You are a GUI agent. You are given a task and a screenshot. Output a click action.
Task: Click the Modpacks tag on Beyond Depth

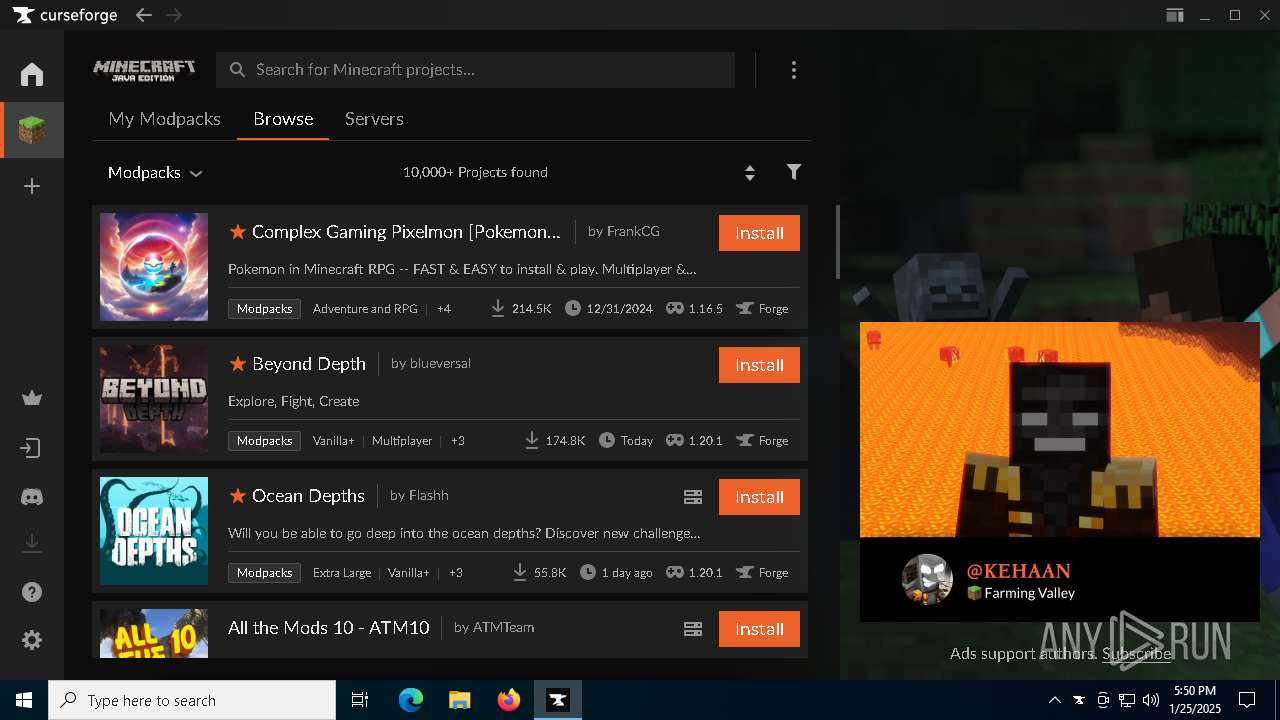pyautogui.click(x=264, y=441)
